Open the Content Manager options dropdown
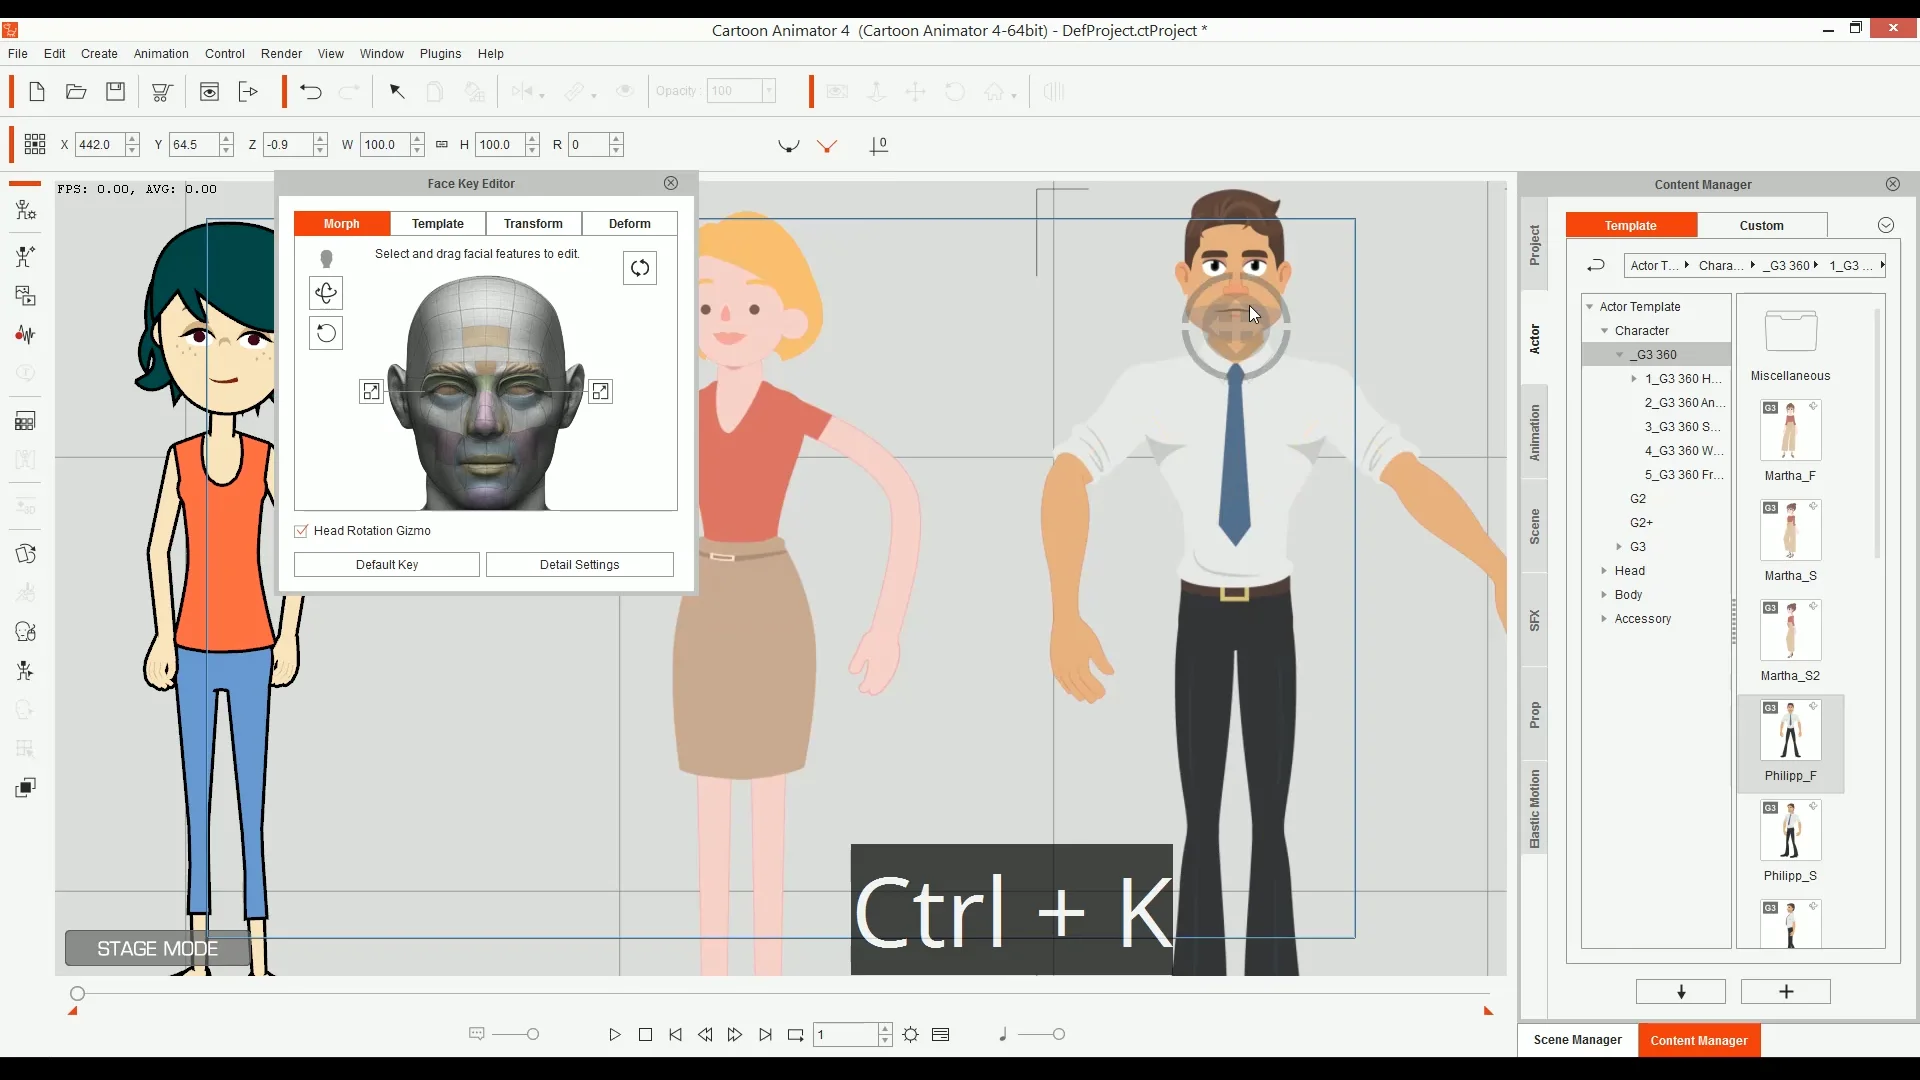The width and height of the screenshot is (1920, 1080). click(x=1886, y=226)
